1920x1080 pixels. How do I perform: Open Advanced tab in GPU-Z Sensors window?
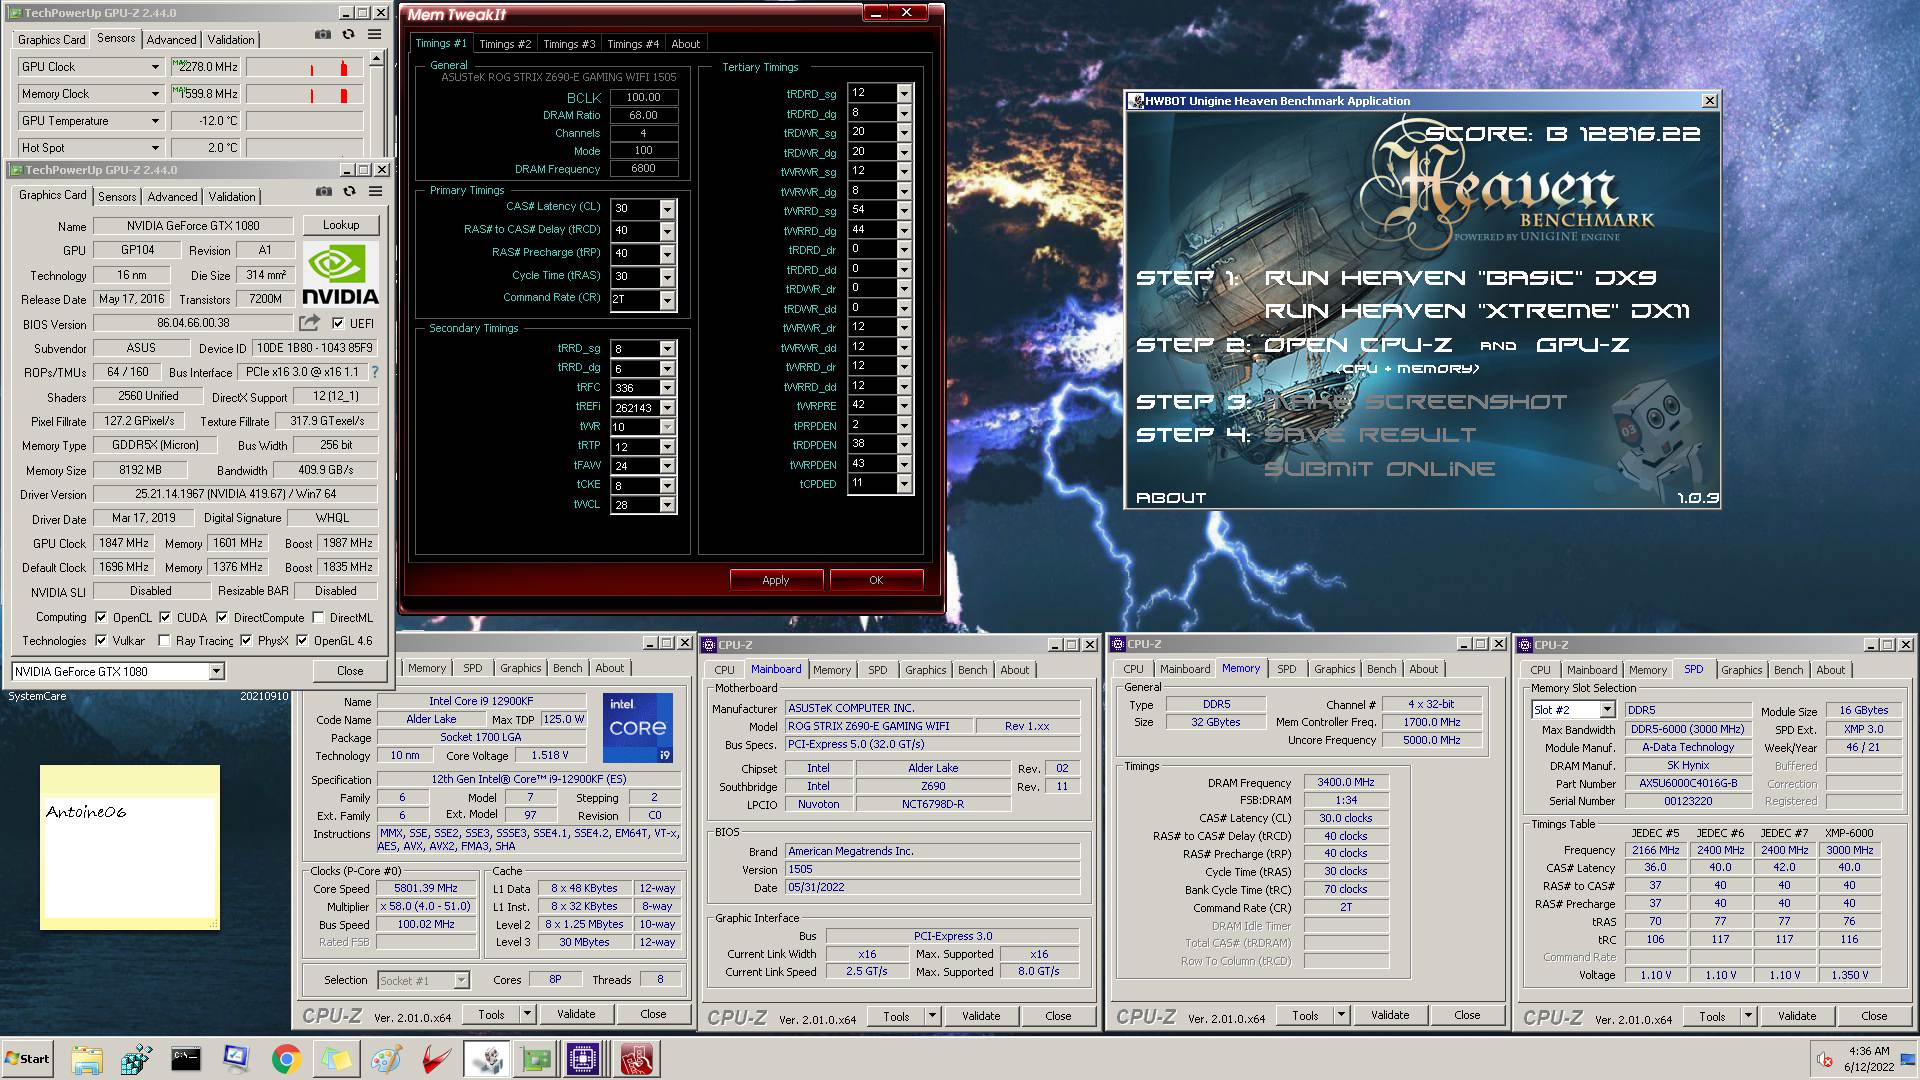[x=171, y=40]
